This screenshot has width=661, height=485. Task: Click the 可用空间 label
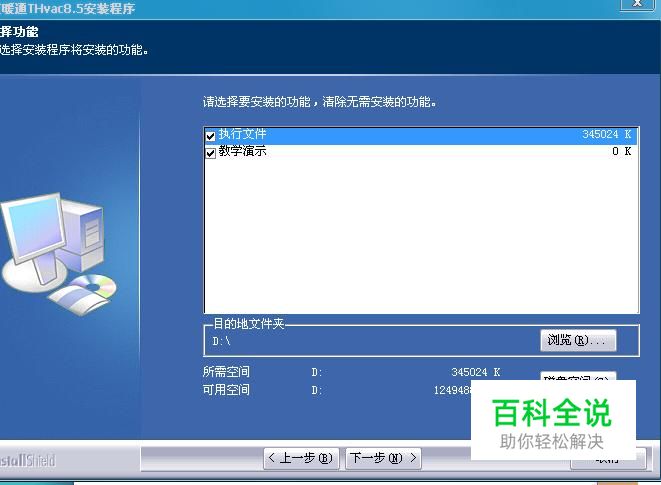pyautogui.click(x=226, y=390)
